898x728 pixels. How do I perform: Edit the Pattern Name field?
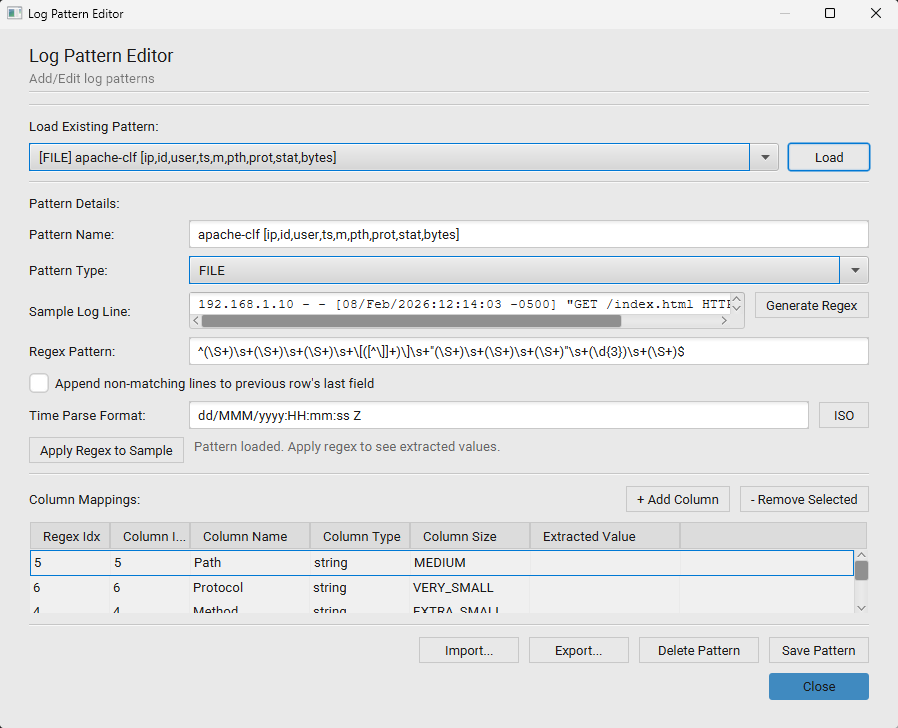coord(529,234)
